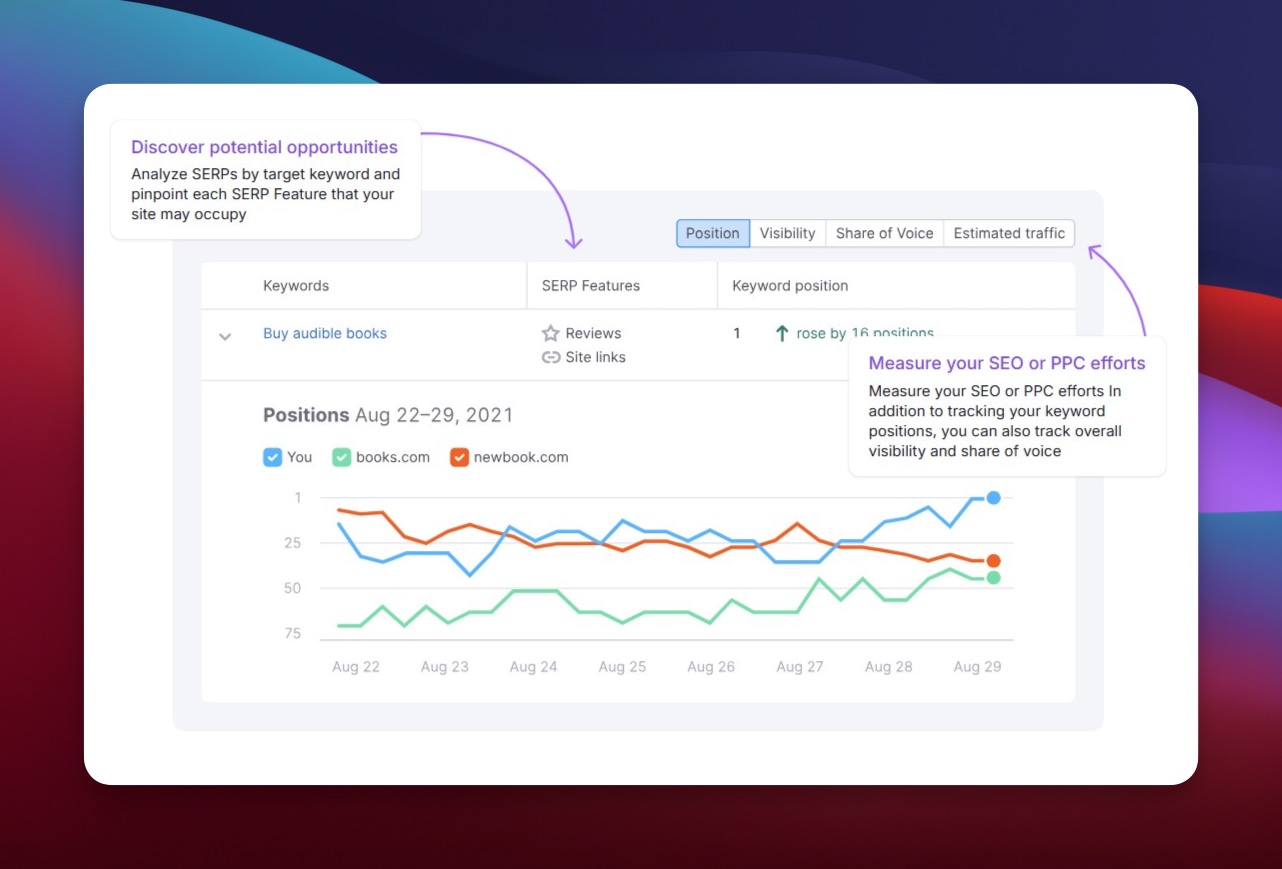Disable the books.com series checkbox

click(344, 457)
